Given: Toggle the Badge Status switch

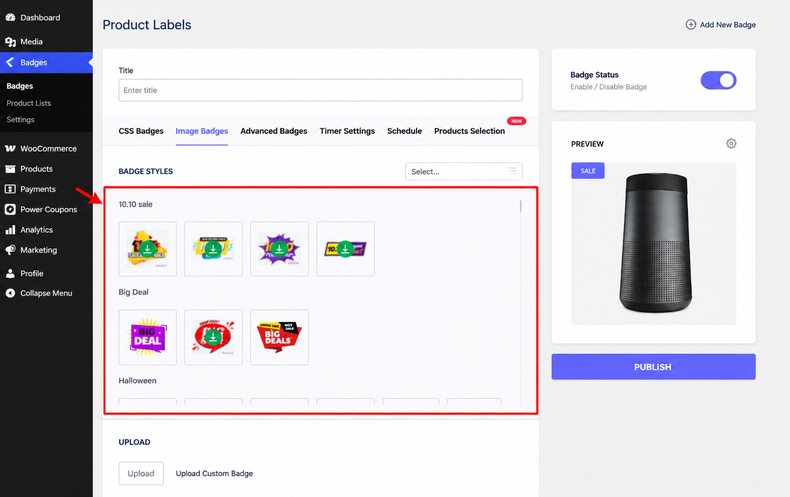Looking at the screenshot, I should click(x=718, y=80).
